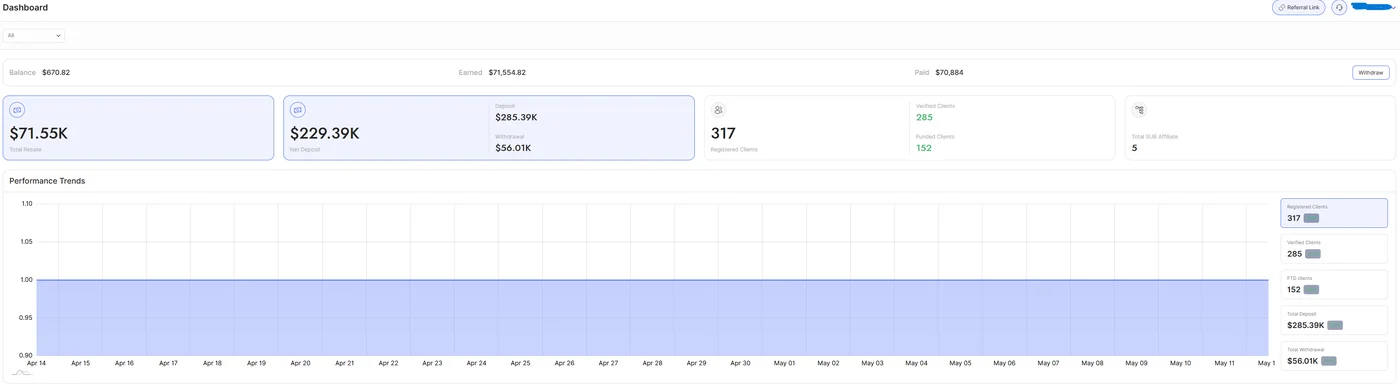Screen dimensions: 1400x387
Task: Select the Verified Clients 285 trend tab
Action: (x=1334, y=249)
